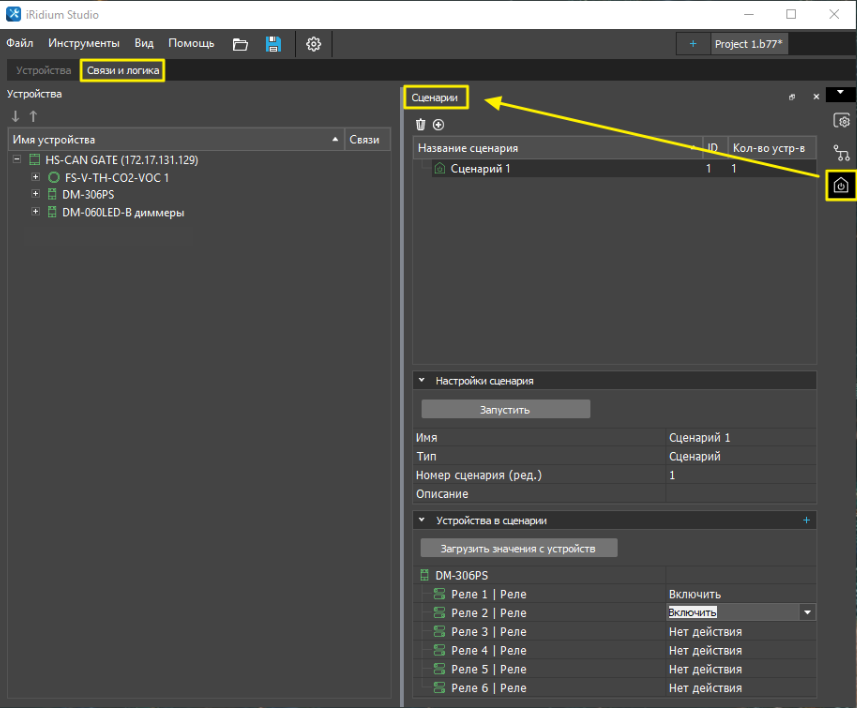Open the scenarios panel sidebar icon
Screen dimensions: 857x708
pos(841,185)
